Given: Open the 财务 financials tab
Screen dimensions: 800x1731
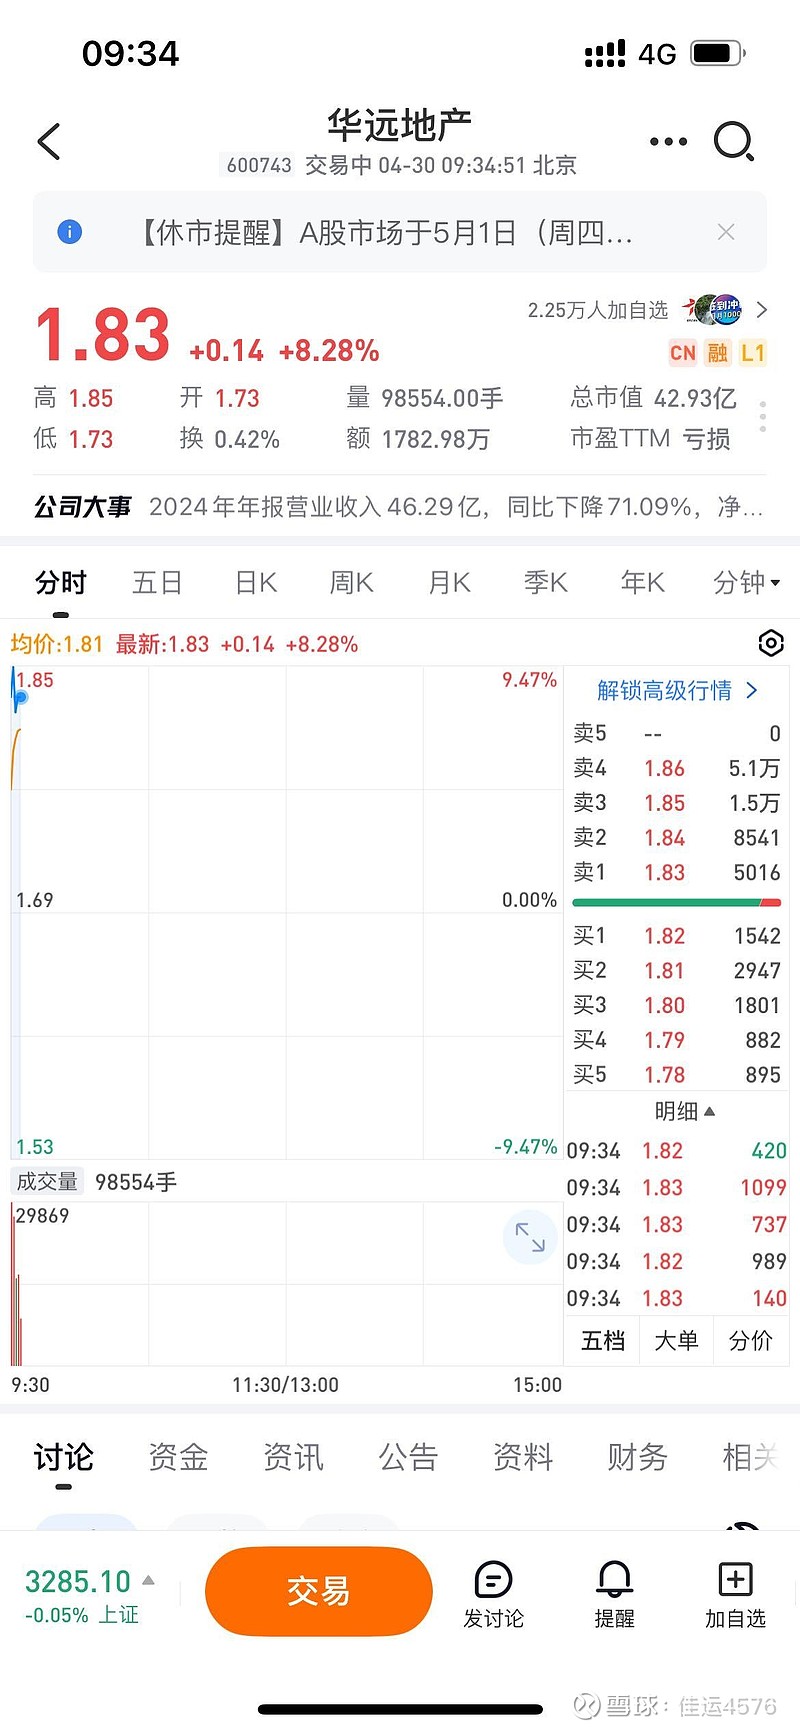Looking at the screenshot, I should [637, 1457].
